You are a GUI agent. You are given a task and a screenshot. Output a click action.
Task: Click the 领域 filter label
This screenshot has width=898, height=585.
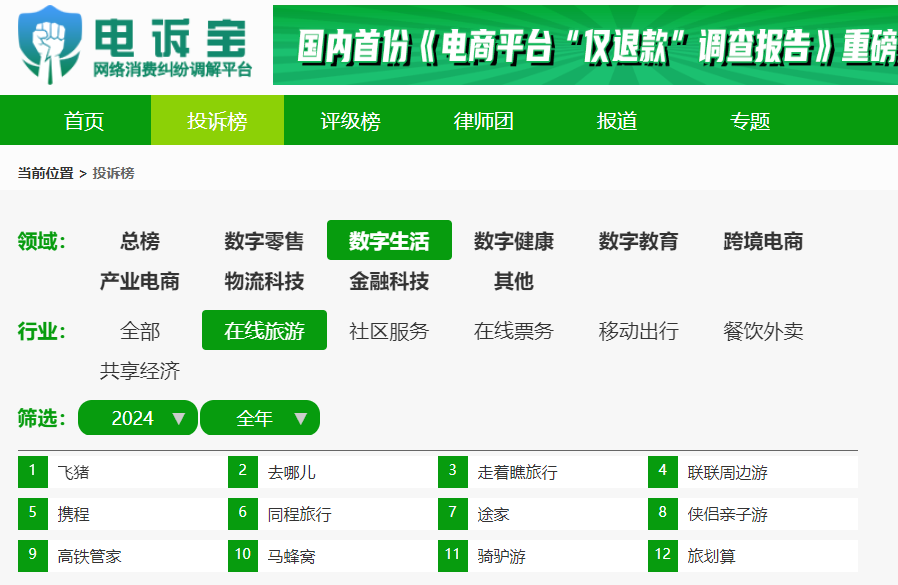[41, 241]
